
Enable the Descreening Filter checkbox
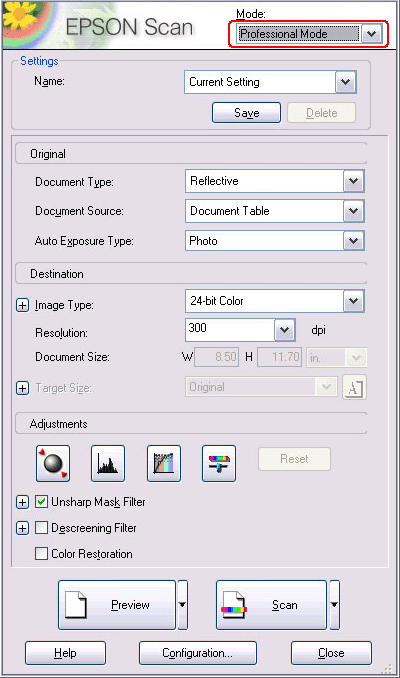[x=42, y=528]
